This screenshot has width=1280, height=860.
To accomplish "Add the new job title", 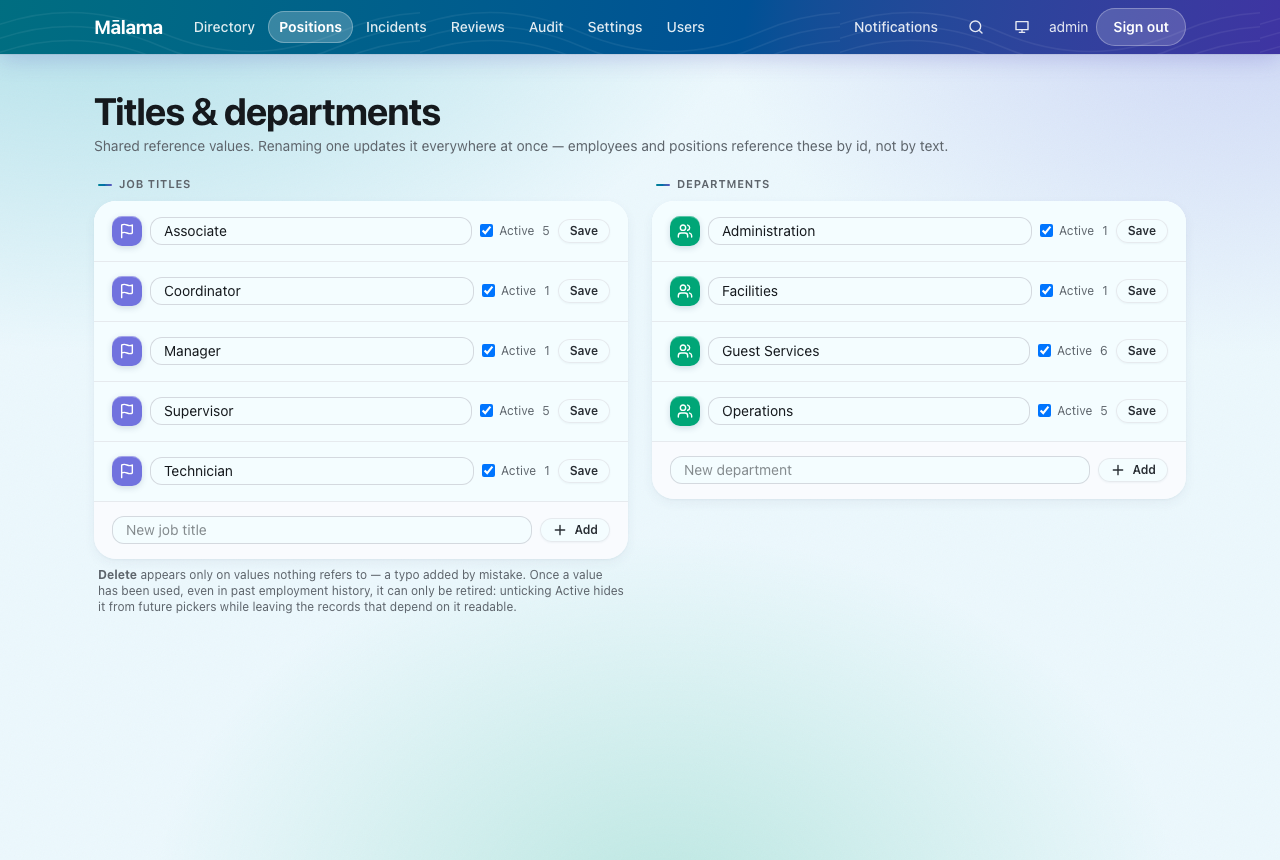I will pos(575,530).
